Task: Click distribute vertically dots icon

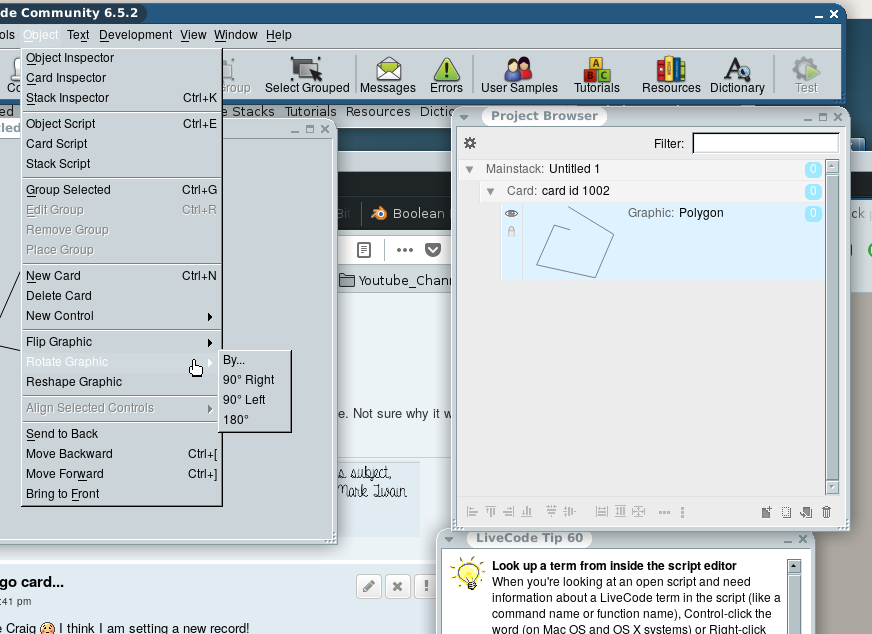Action: [x=682, y=512]
